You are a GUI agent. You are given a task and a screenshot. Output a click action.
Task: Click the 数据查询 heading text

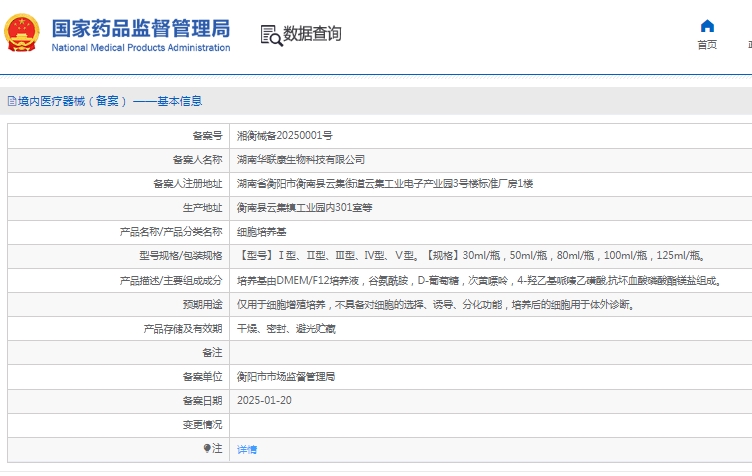point(312,34)
